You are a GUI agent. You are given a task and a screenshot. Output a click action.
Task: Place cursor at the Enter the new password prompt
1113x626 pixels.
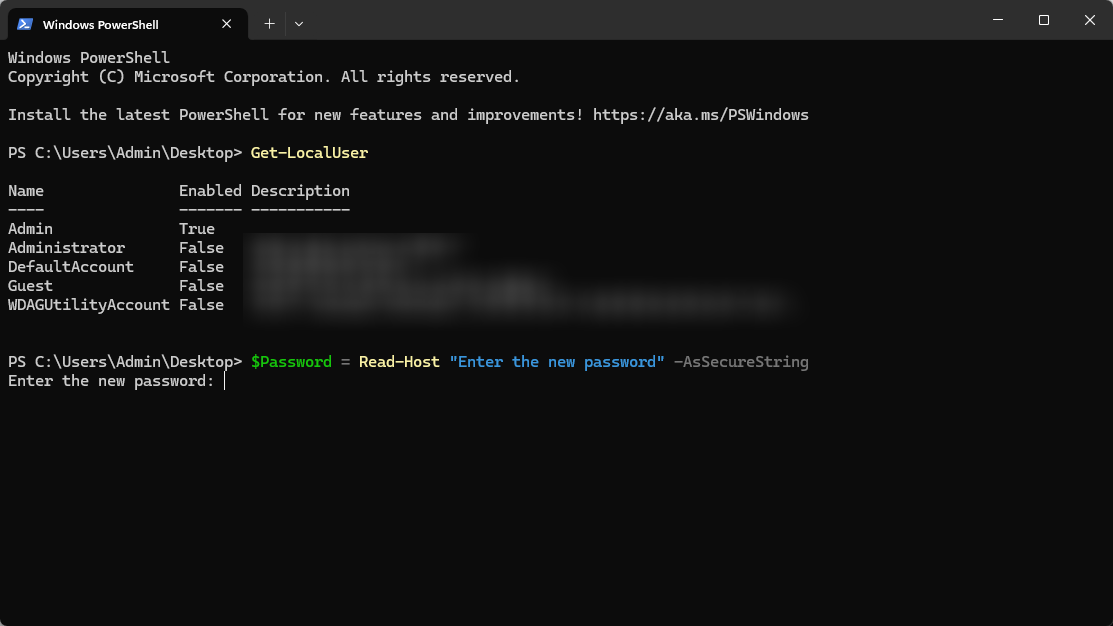(226, 380)
